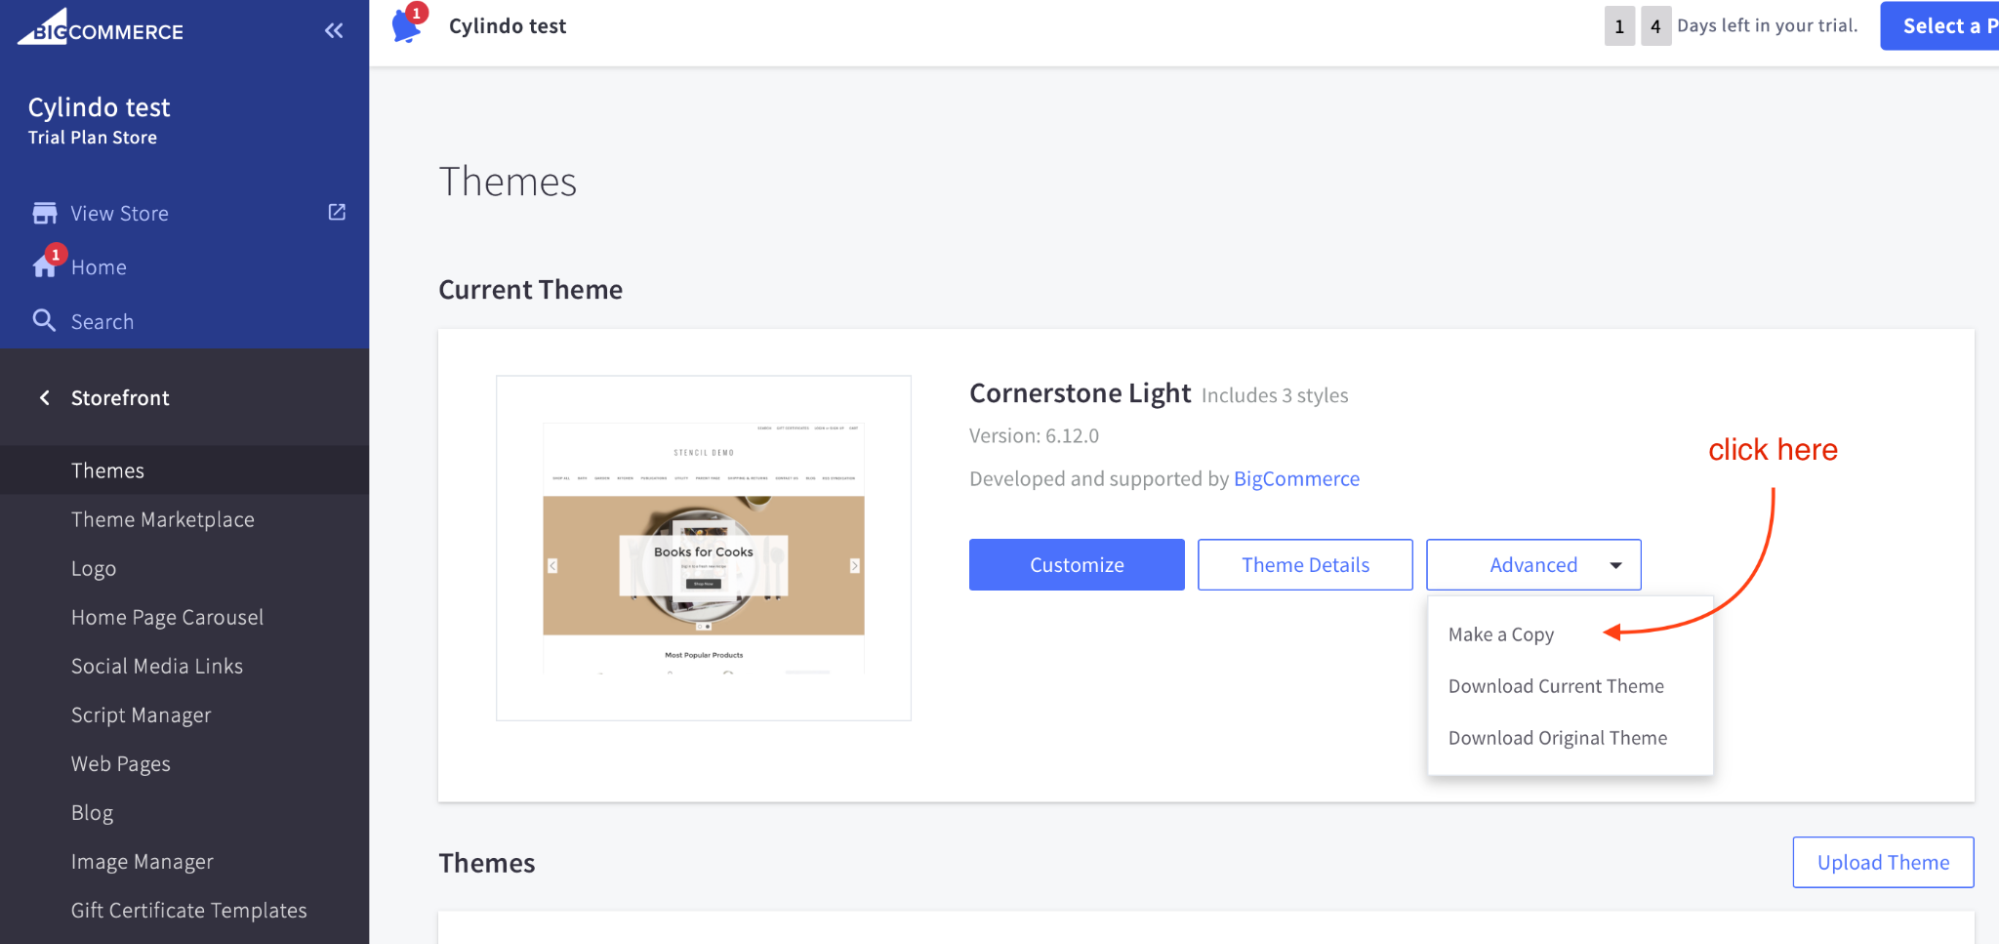
Task: Click next arrow on theme preview carousel
Action: click(855, 566)
